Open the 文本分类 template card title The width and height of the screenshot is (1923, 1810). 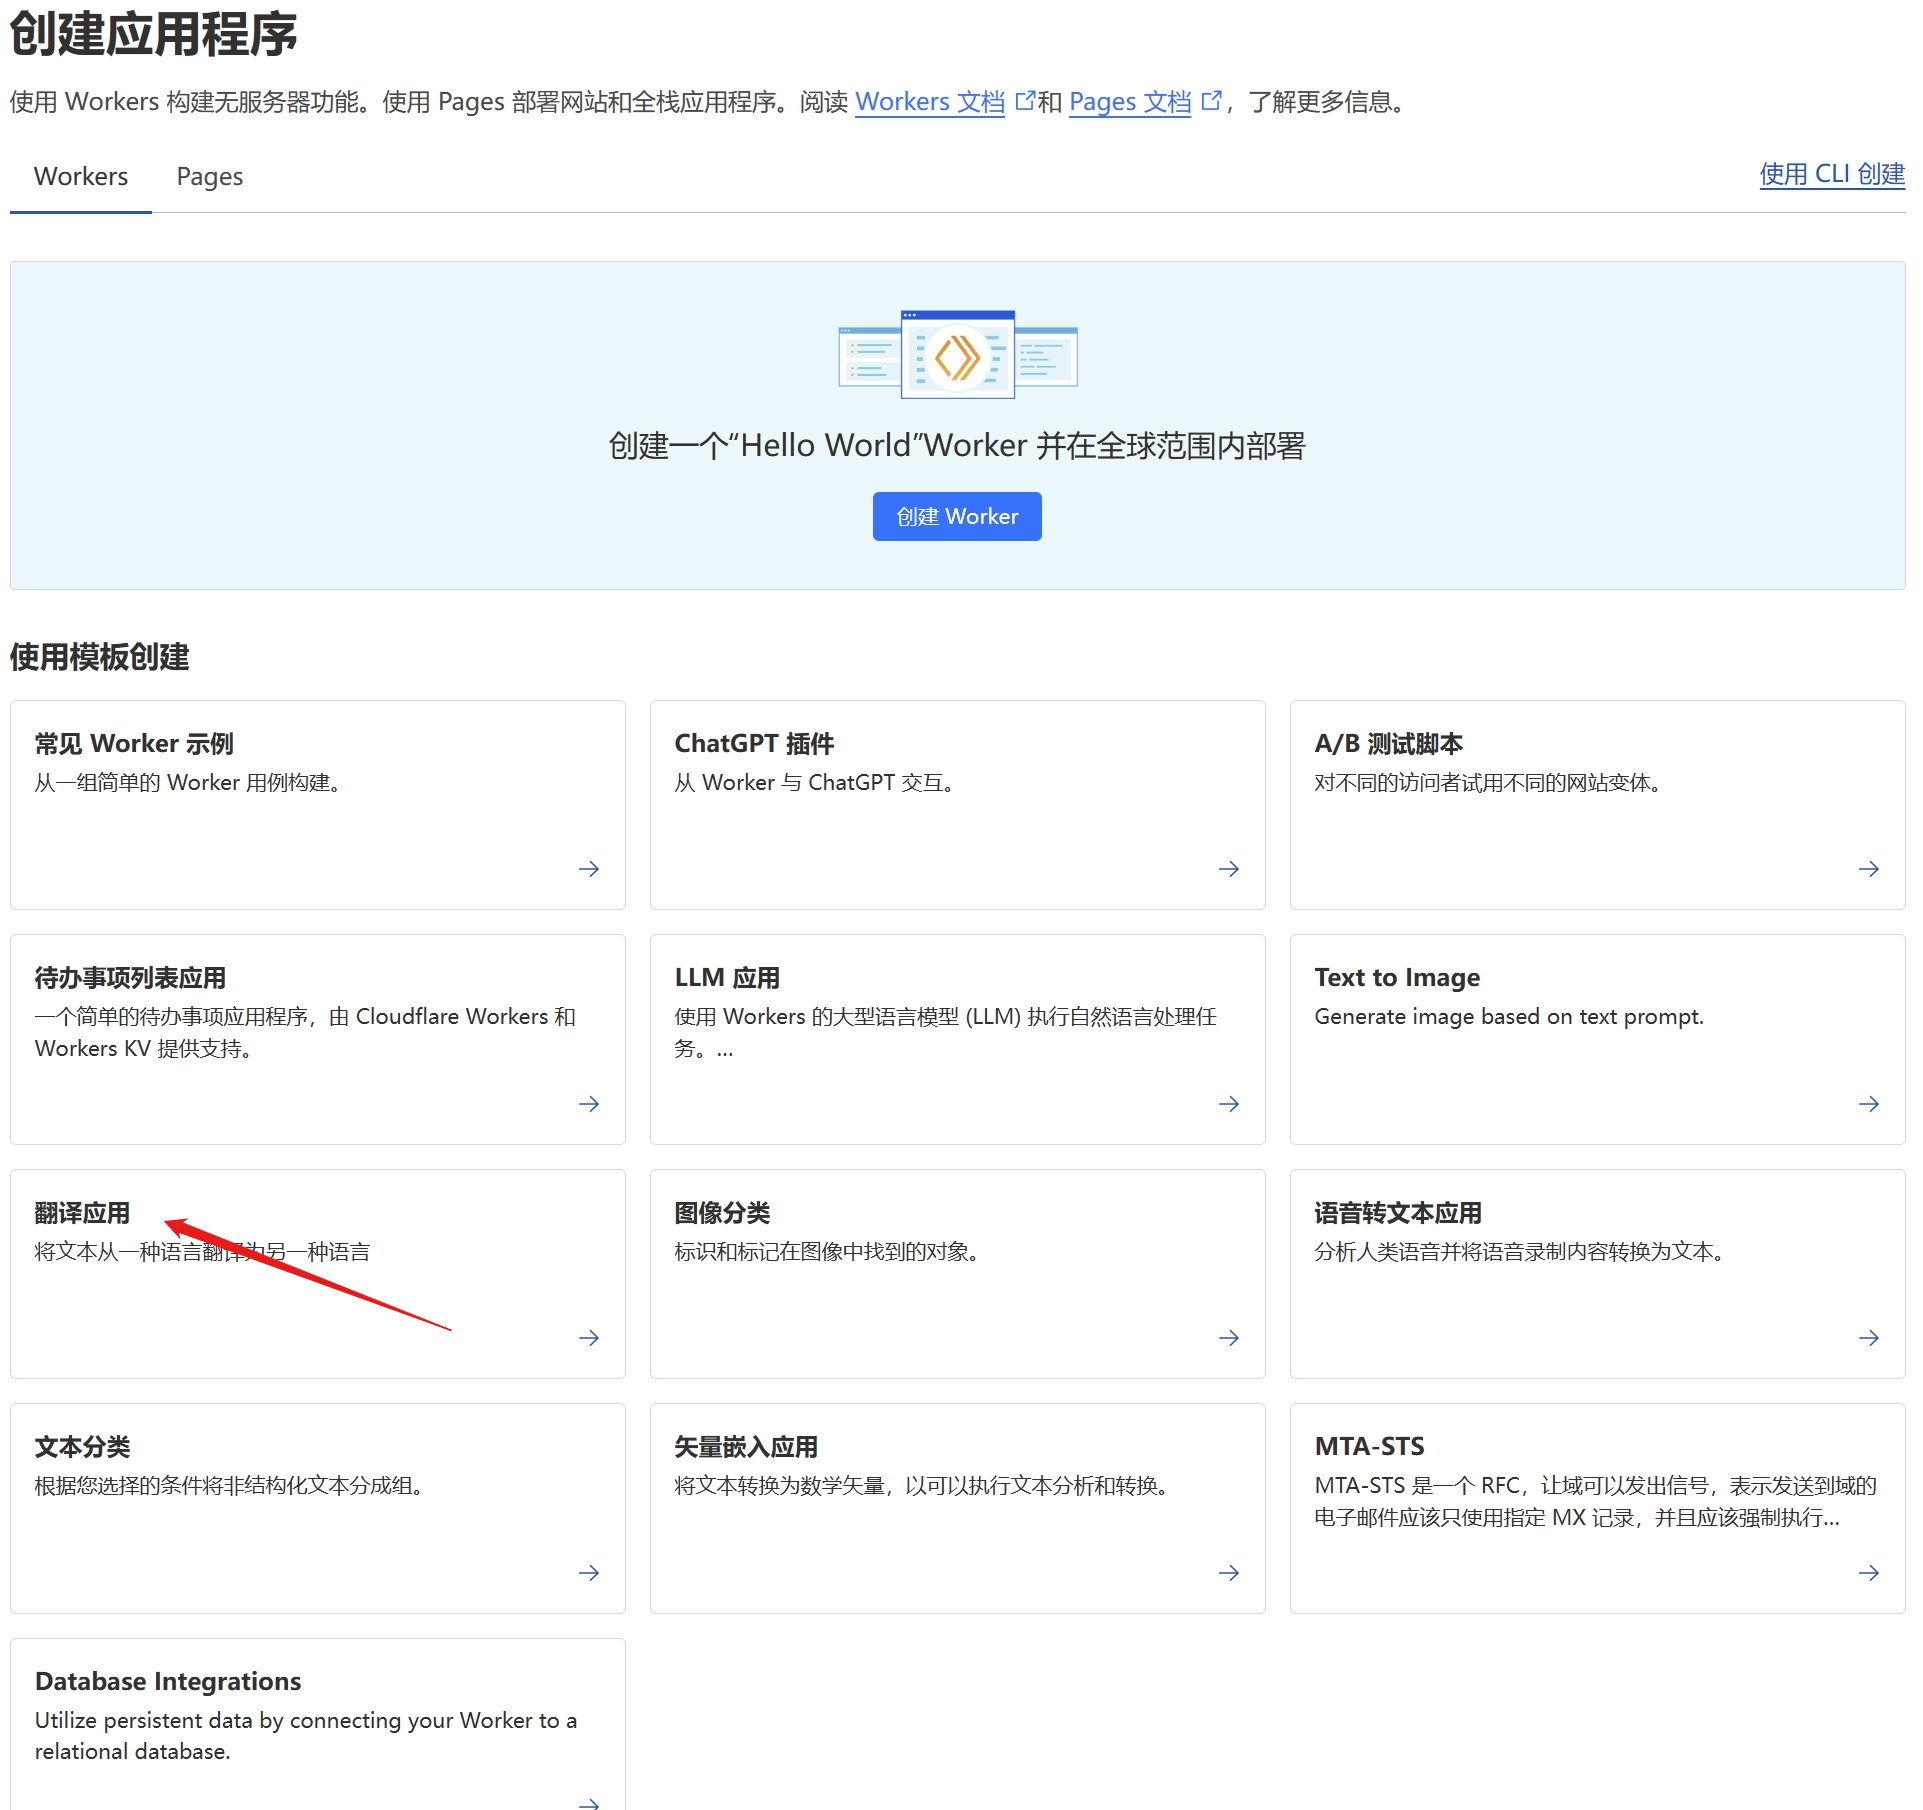point(82,1447)
